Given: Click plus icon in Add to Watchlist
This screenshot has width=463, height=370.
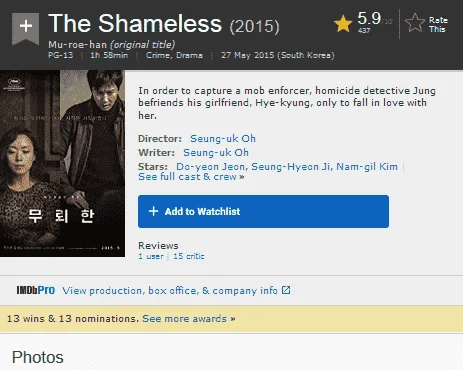Looking at the screenshot, I should pyautogui.click(x=153, y=211).
